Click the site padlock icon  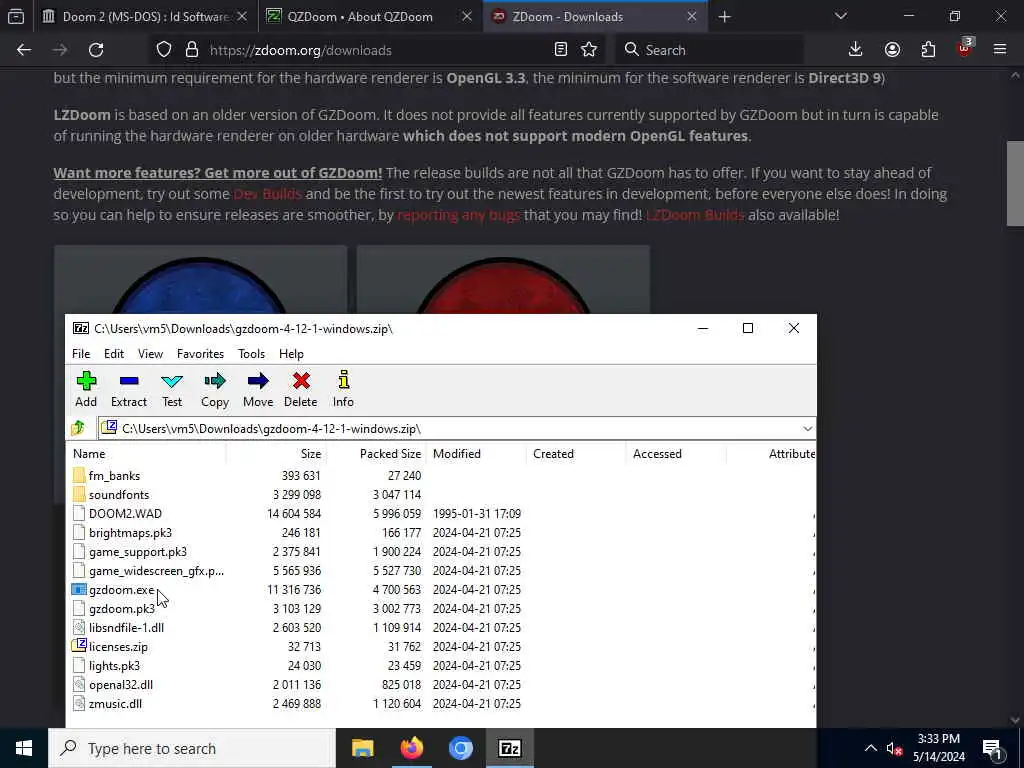(191, 50)
